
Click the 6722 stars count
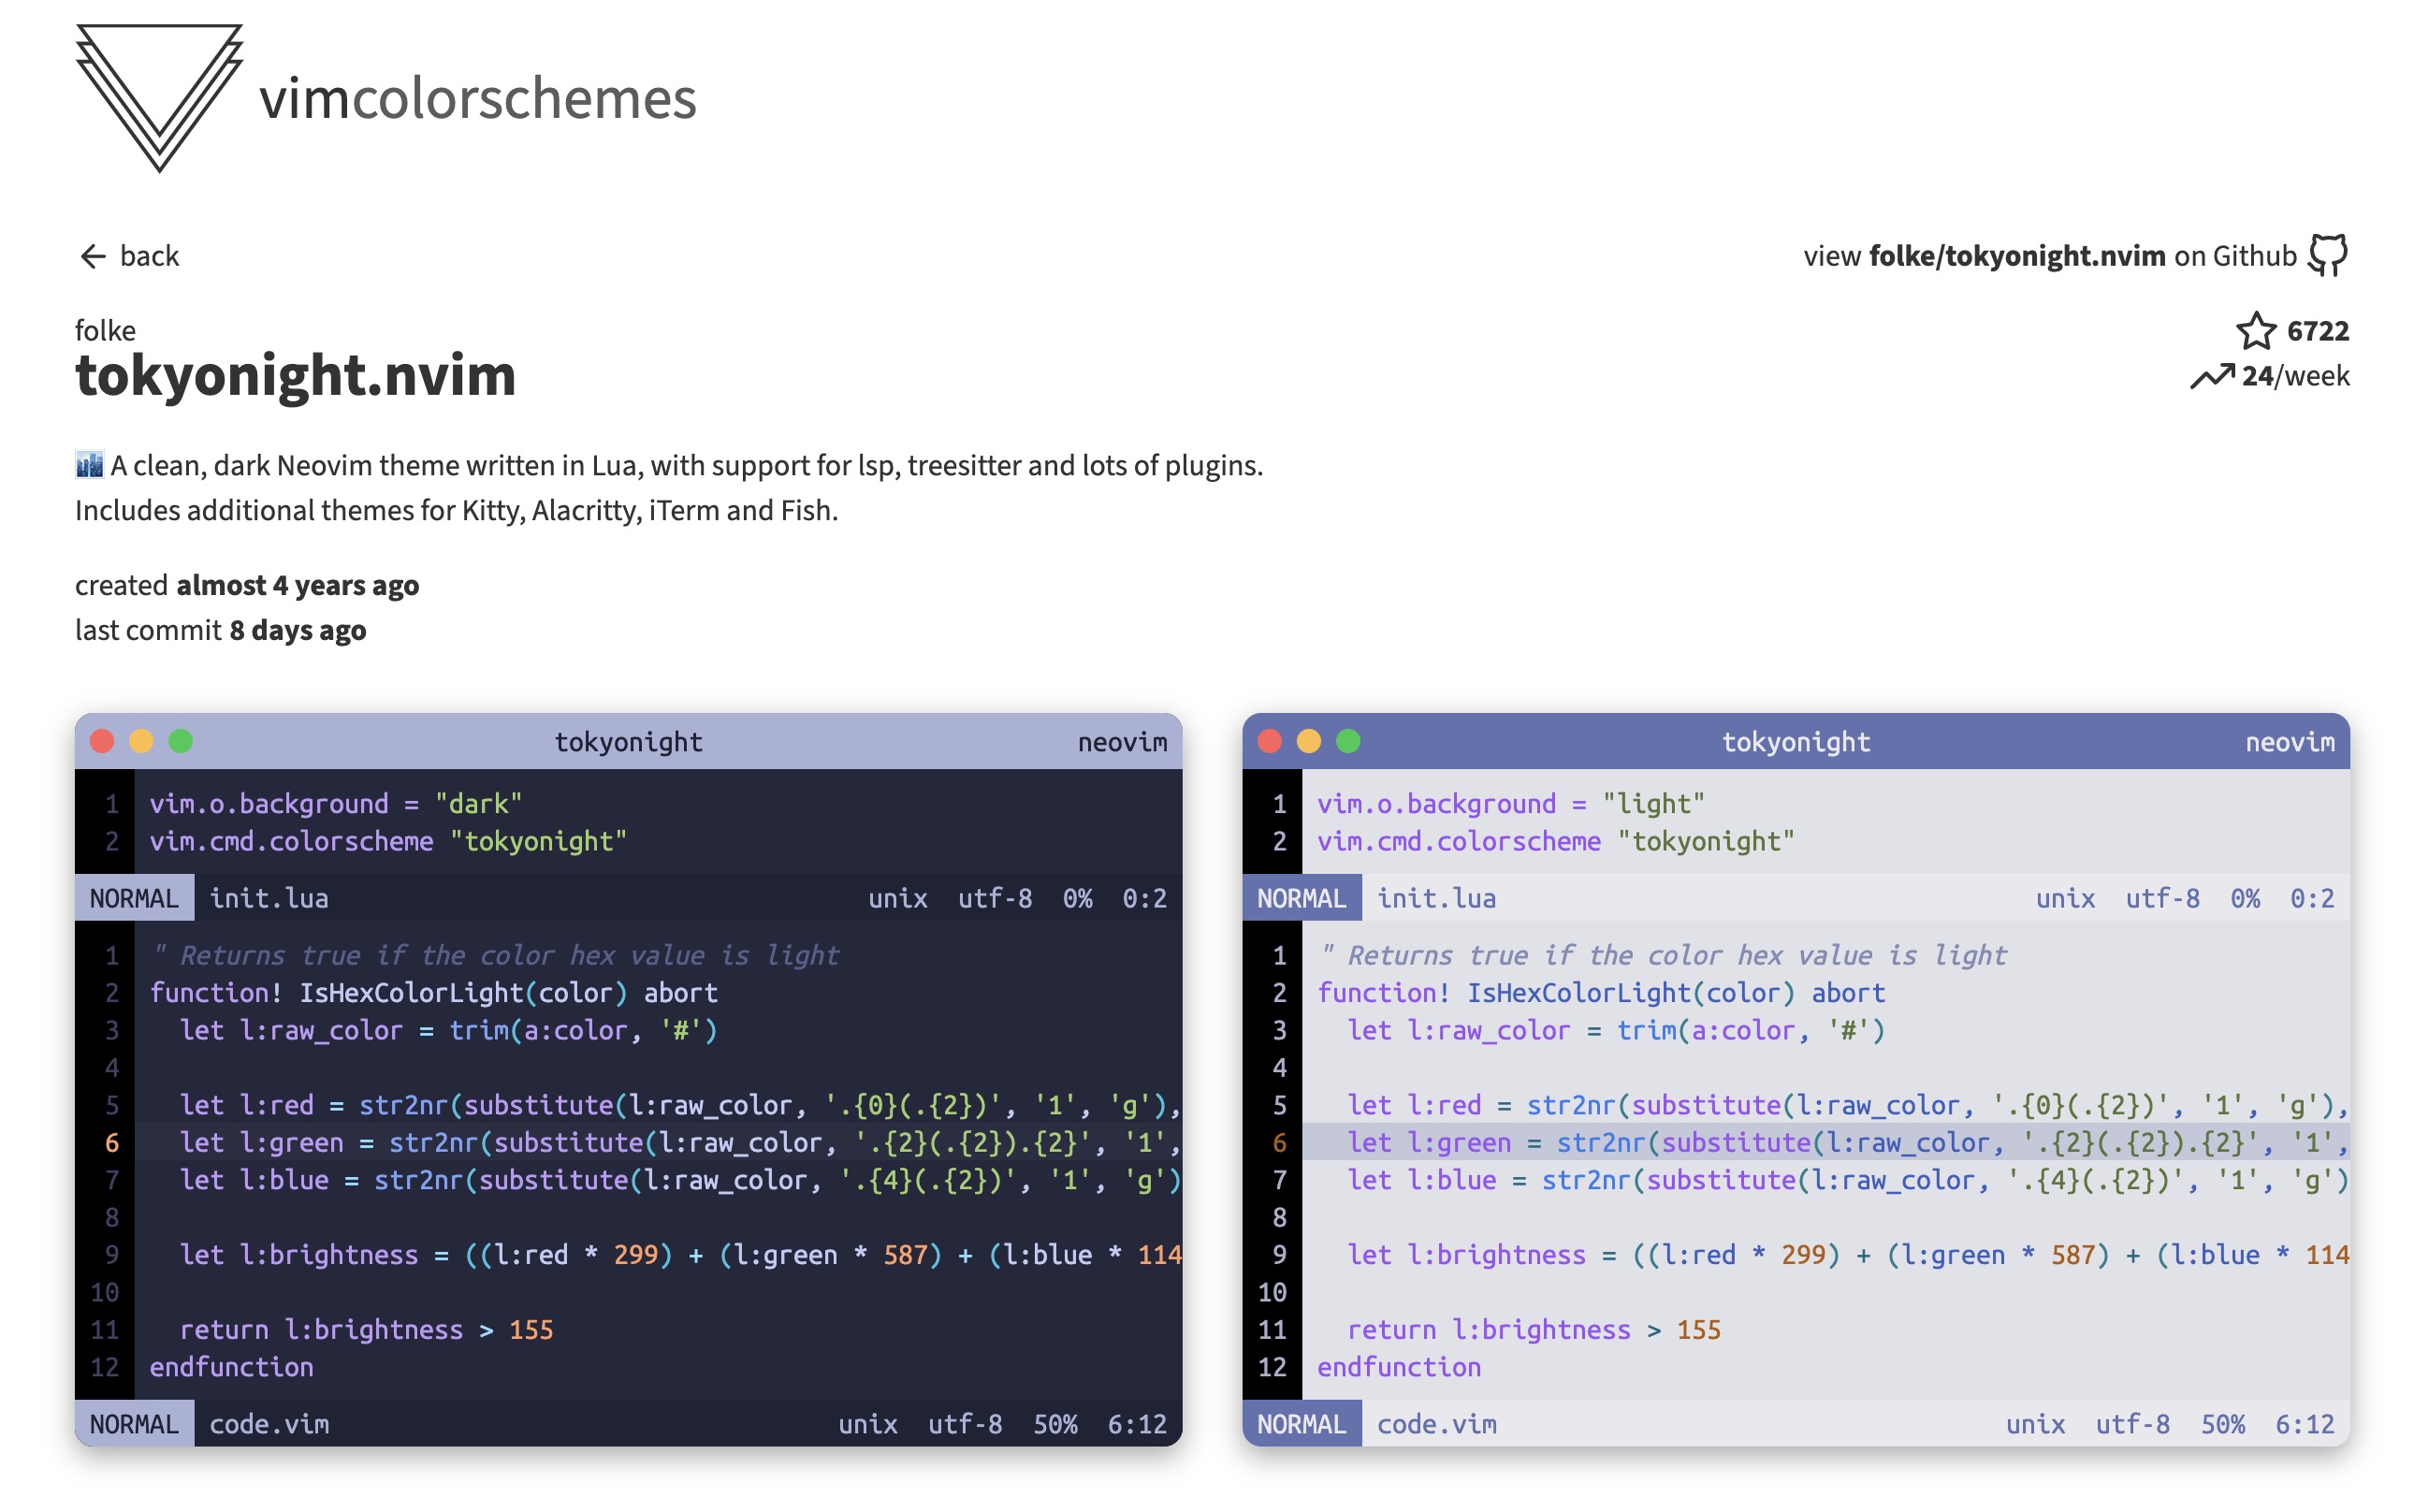tap(2317, 331)
